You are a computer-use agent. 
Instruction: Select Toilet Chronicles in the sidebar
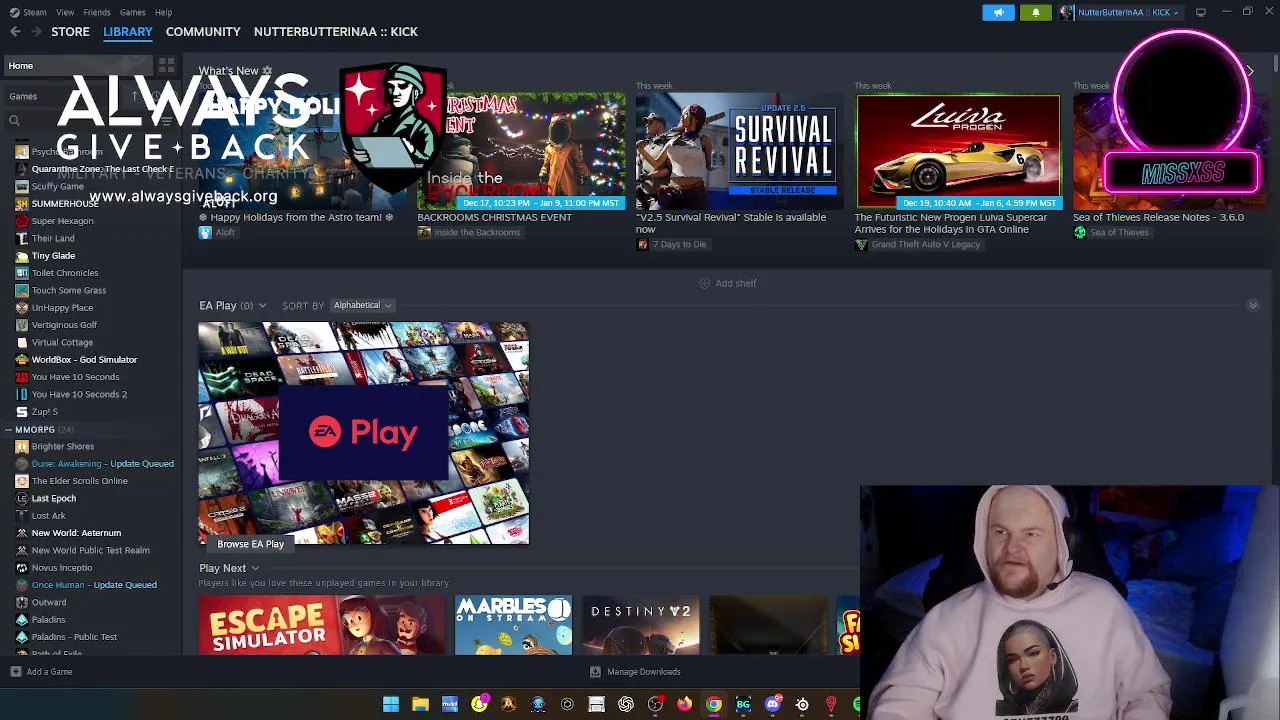(x=65, y=273)
